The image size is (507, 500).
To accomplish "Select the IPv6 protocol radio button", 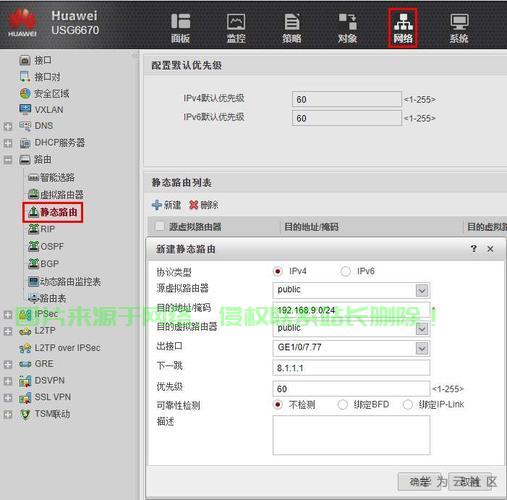I will coord(345,271).
